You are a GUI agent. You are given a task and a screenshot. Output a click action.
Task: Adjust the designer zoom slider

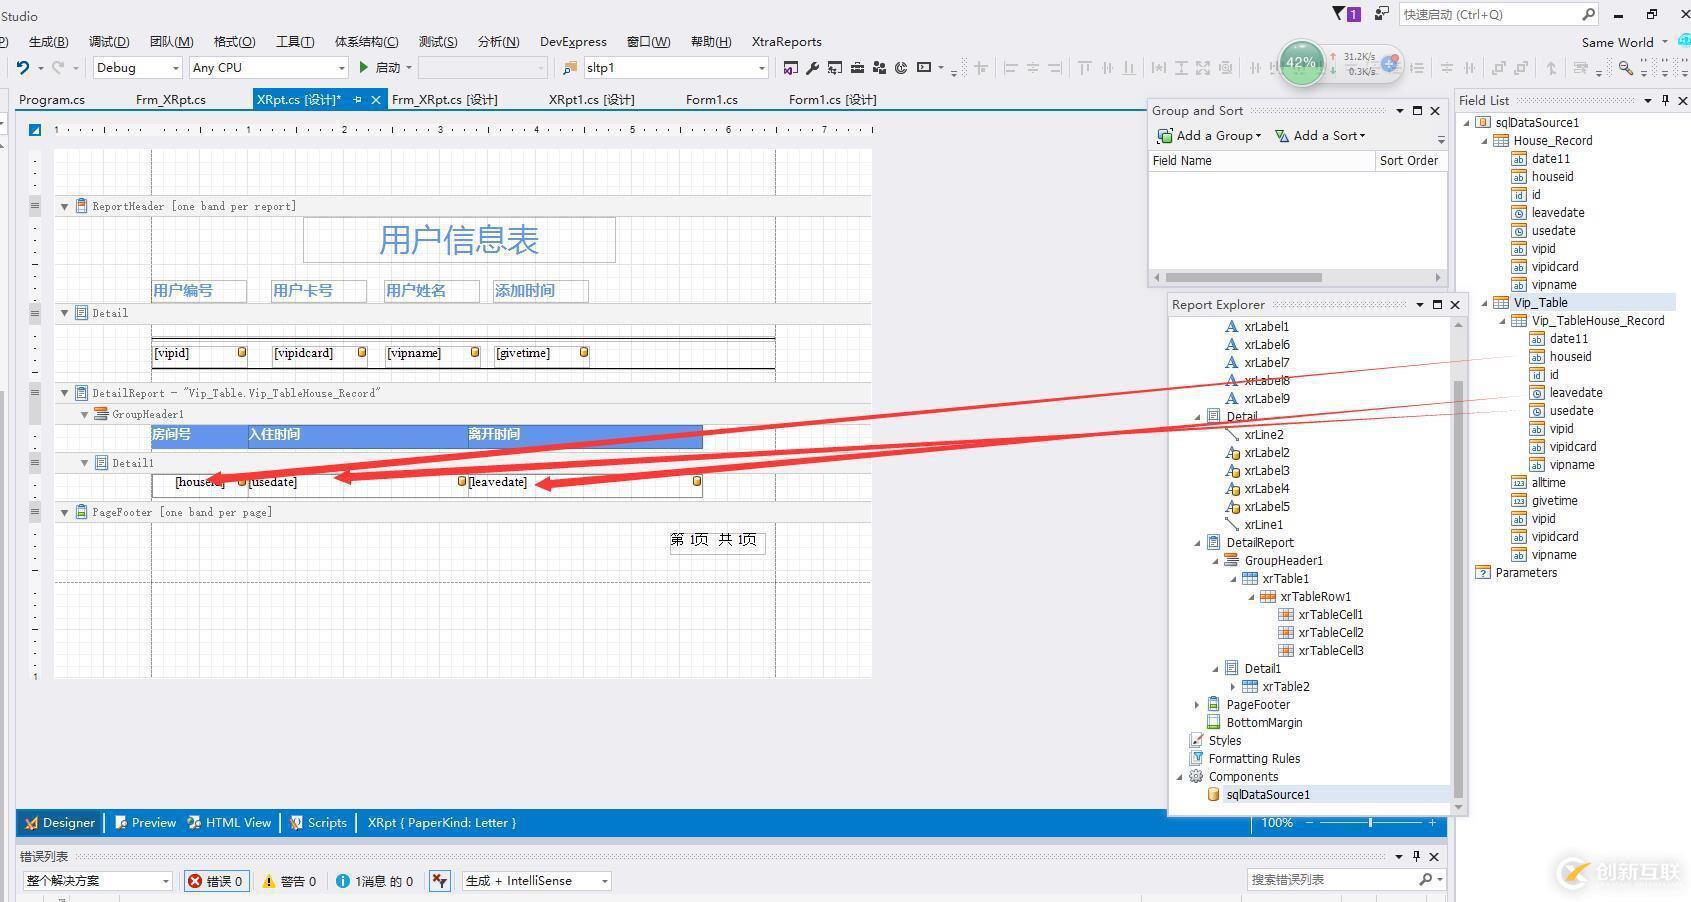tap(1370, 823)
